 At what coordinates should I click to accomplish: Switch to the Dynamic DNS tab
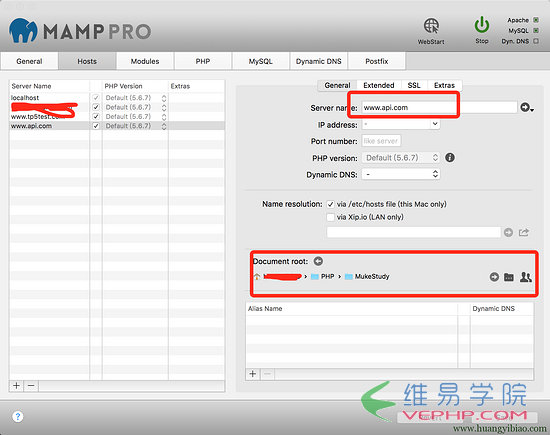[318, 61]
